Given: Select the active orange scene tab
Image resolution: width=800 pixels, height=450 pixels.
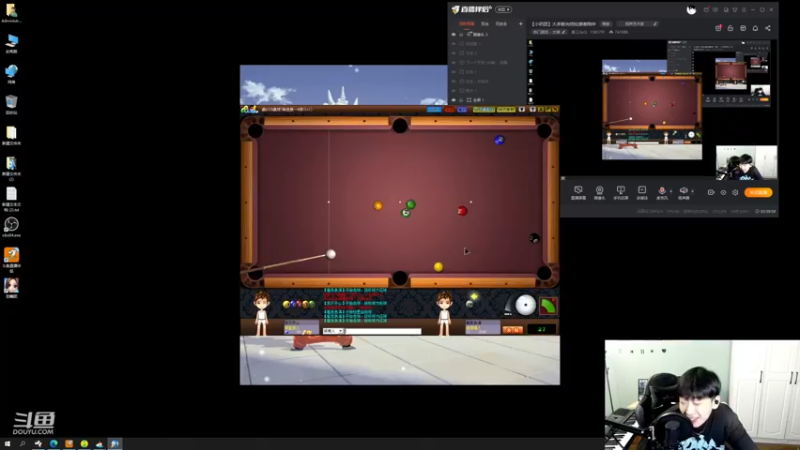Looking at the screenshot, I should (466, 23).
